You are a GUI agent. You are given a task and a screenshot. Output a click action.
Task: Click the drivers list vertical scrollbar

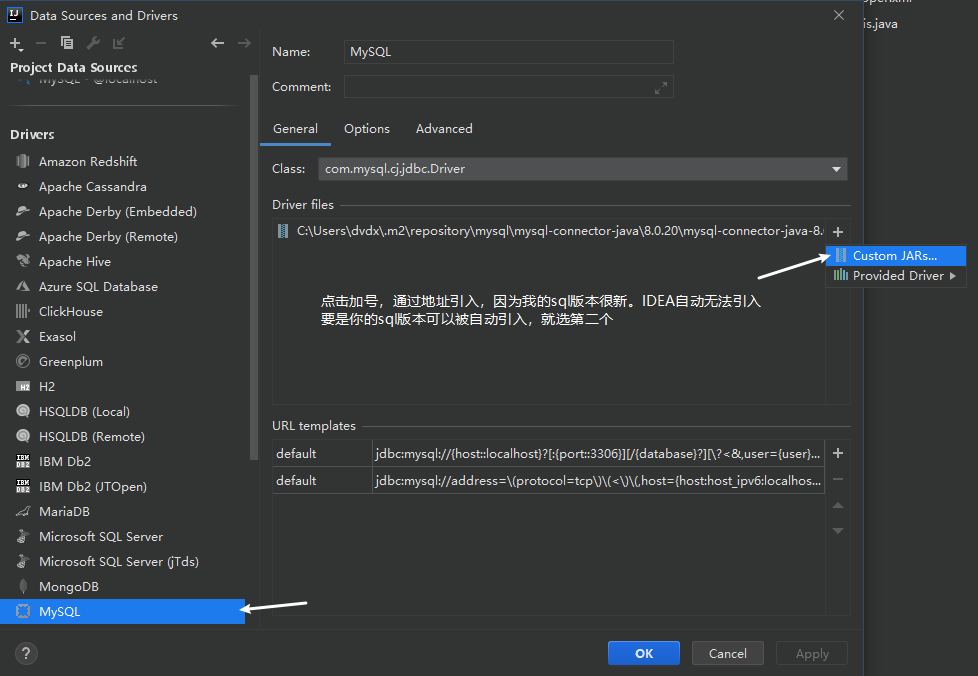click(x=253, y=268)
